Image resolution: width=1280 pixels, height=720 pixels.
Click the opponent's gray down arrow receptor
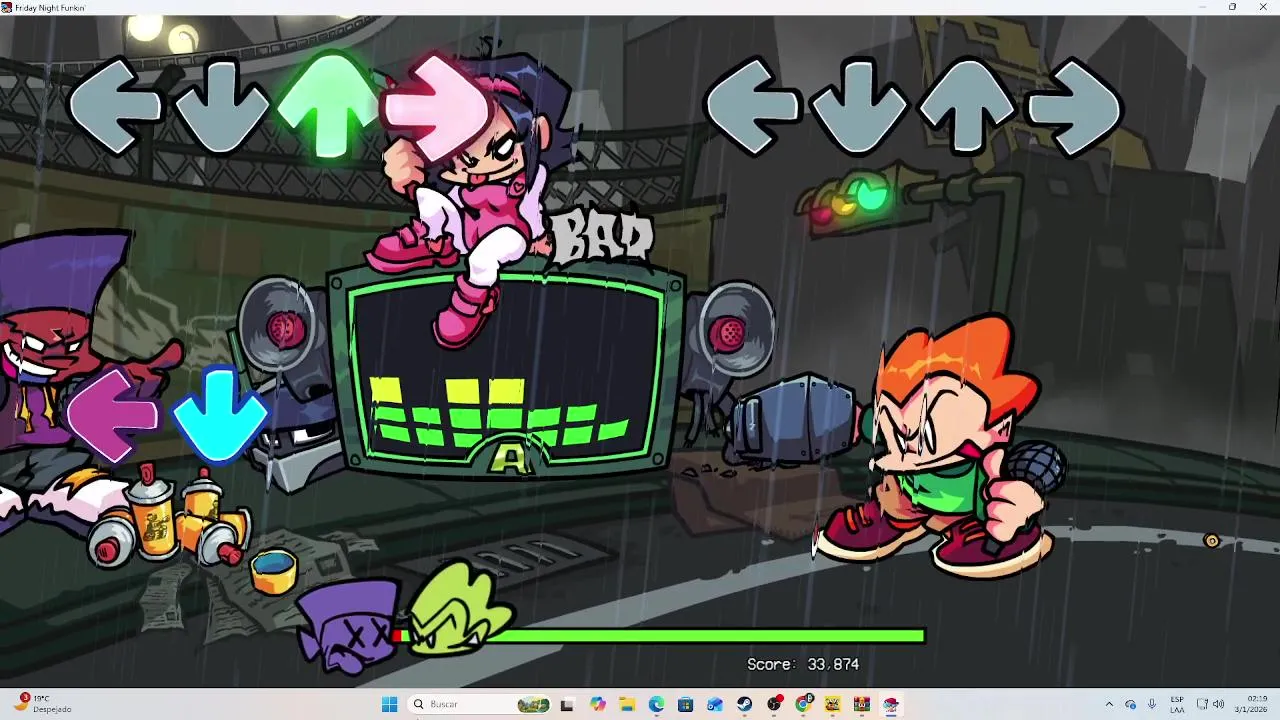pyautogui.click(x=221, y=108)
